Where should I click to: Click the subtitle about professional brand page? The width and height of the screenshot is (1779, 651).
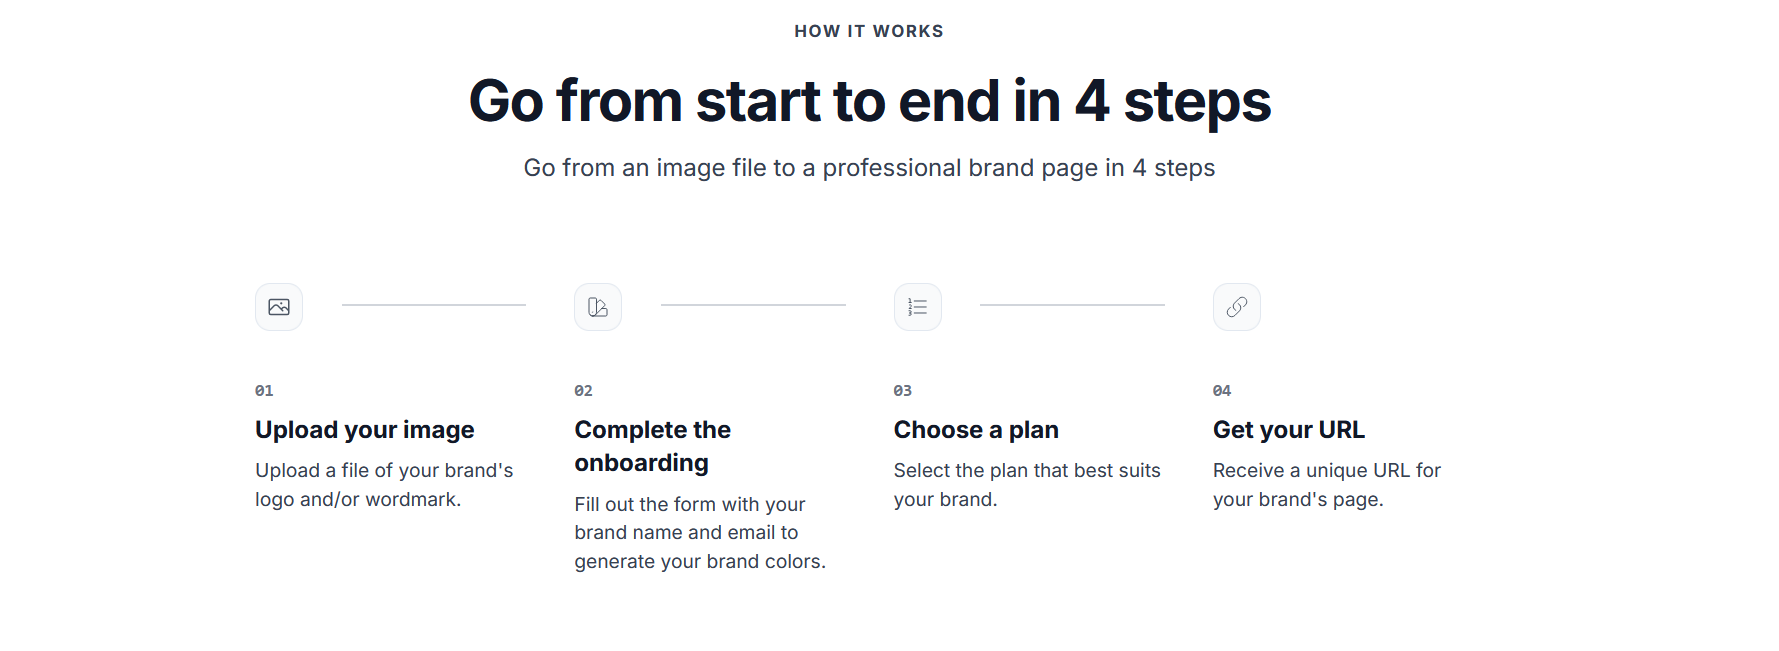(x=870, y=168)
